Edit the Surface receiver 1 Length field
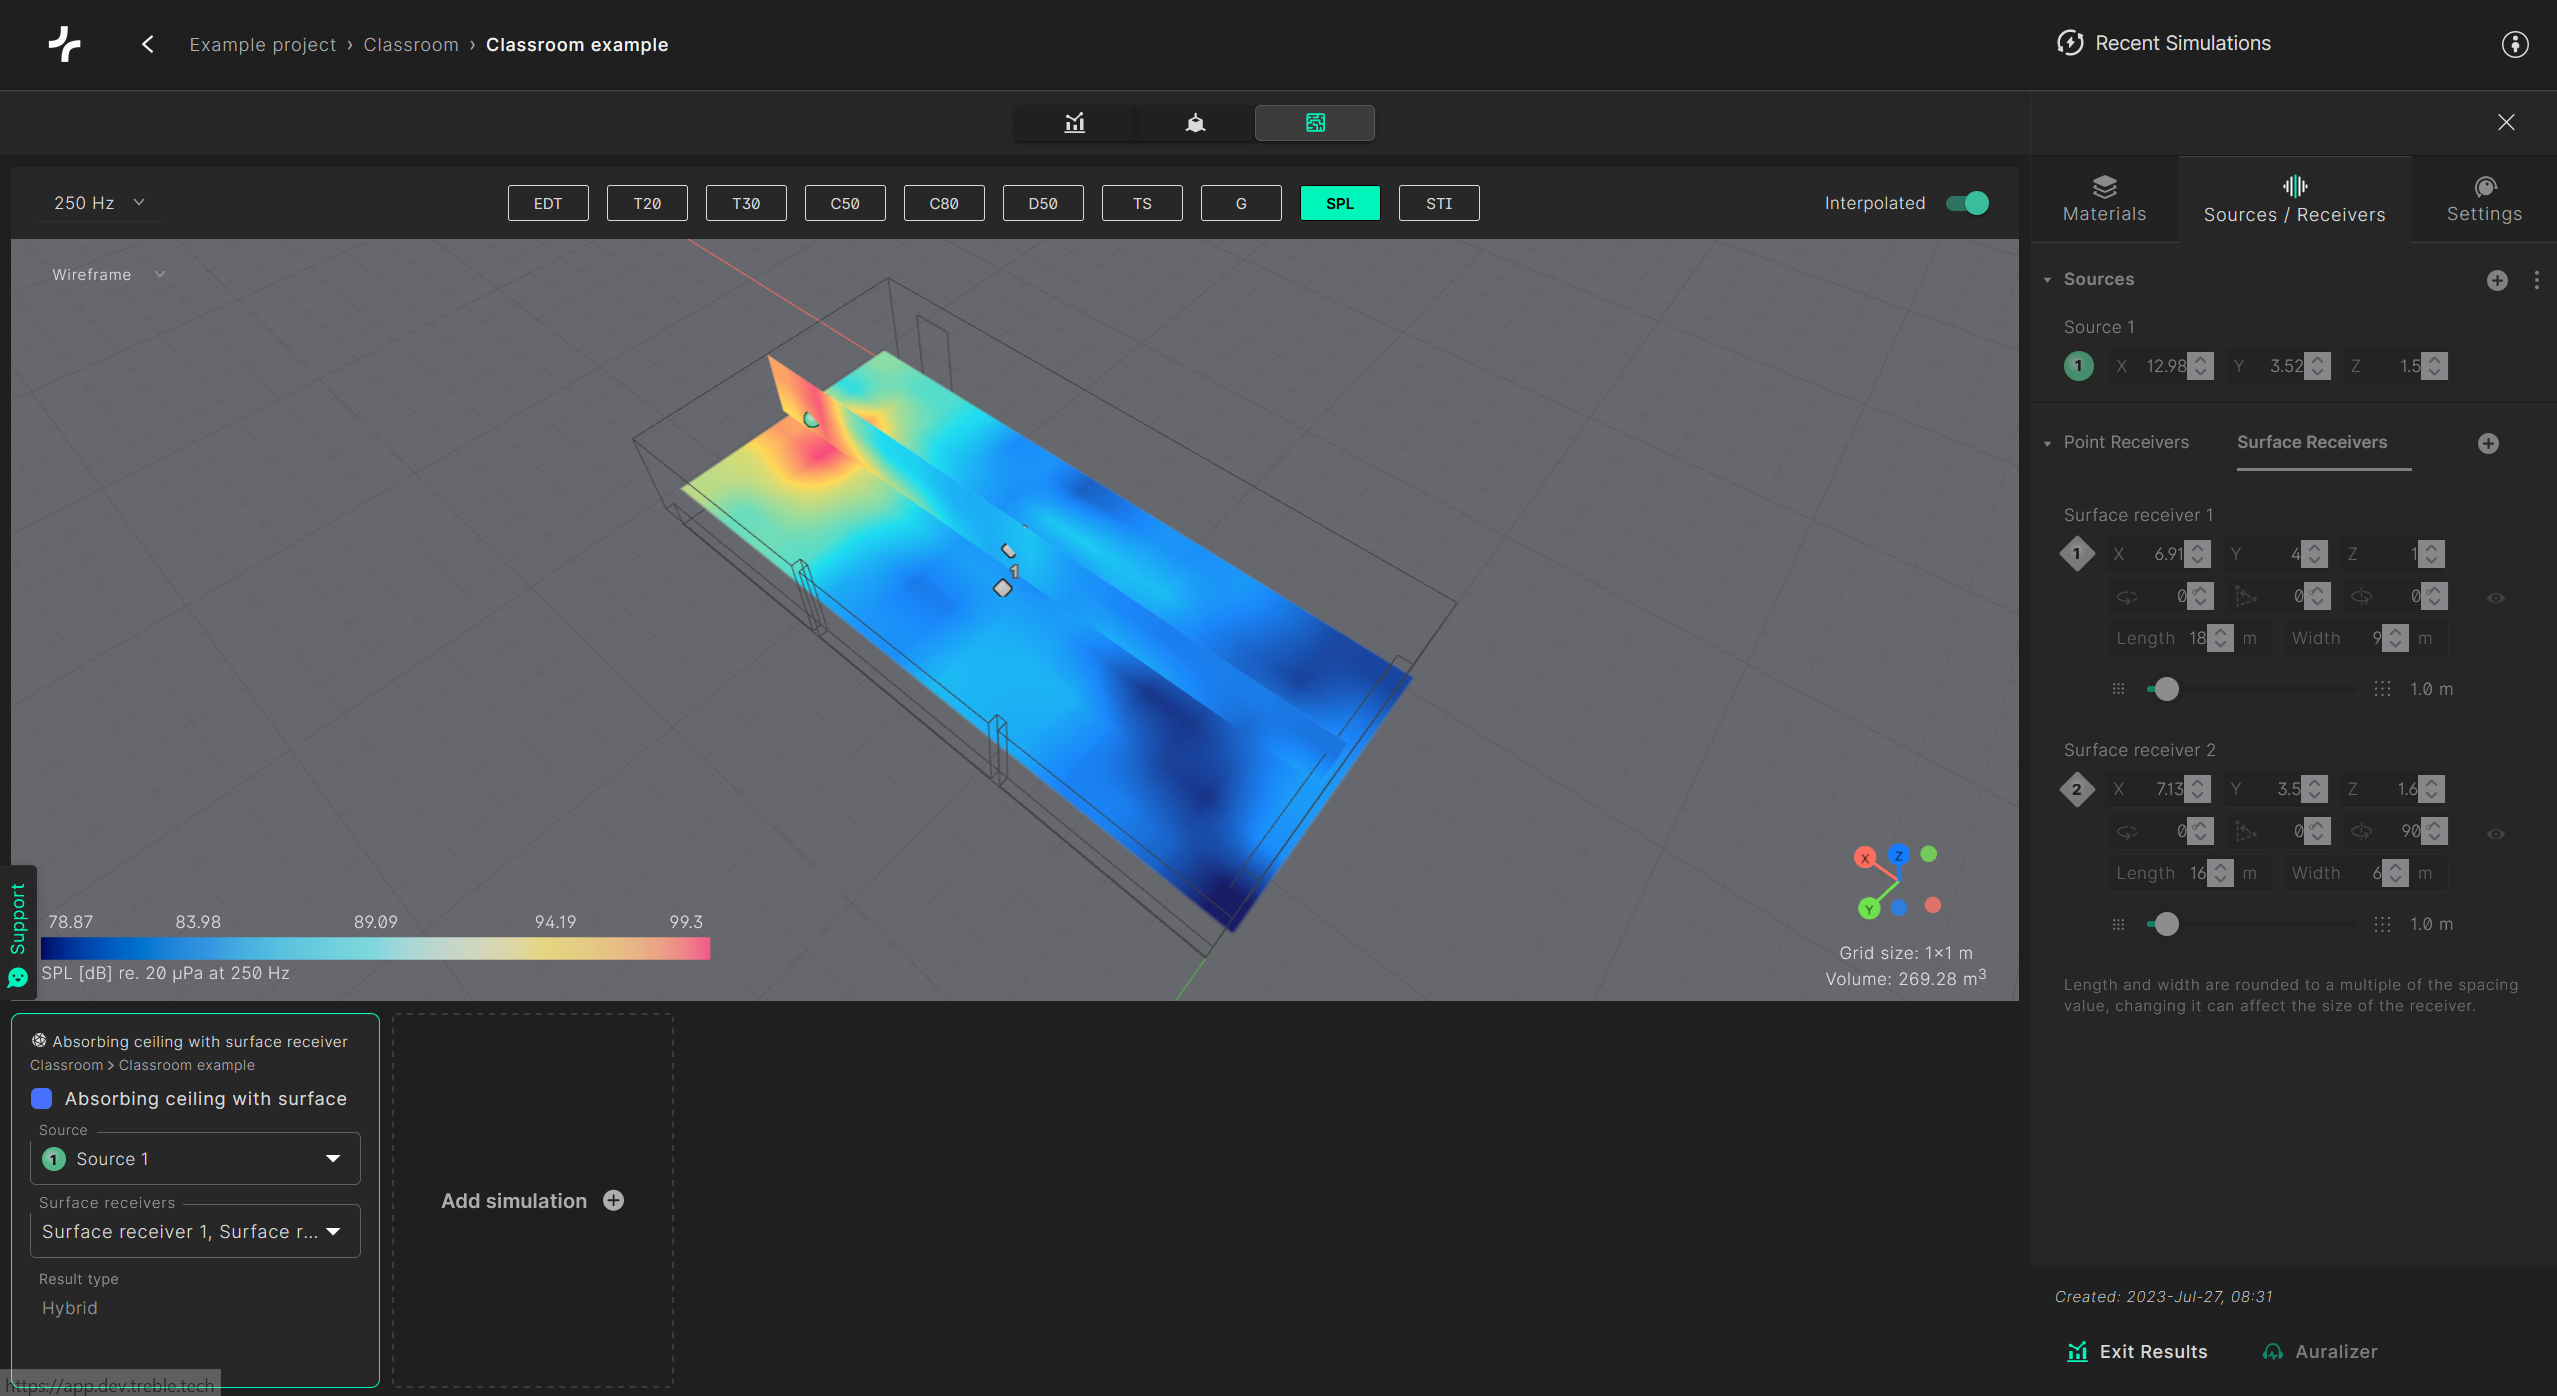Viewport: 2557px width, 1396px height. (x=2190, y=638)
